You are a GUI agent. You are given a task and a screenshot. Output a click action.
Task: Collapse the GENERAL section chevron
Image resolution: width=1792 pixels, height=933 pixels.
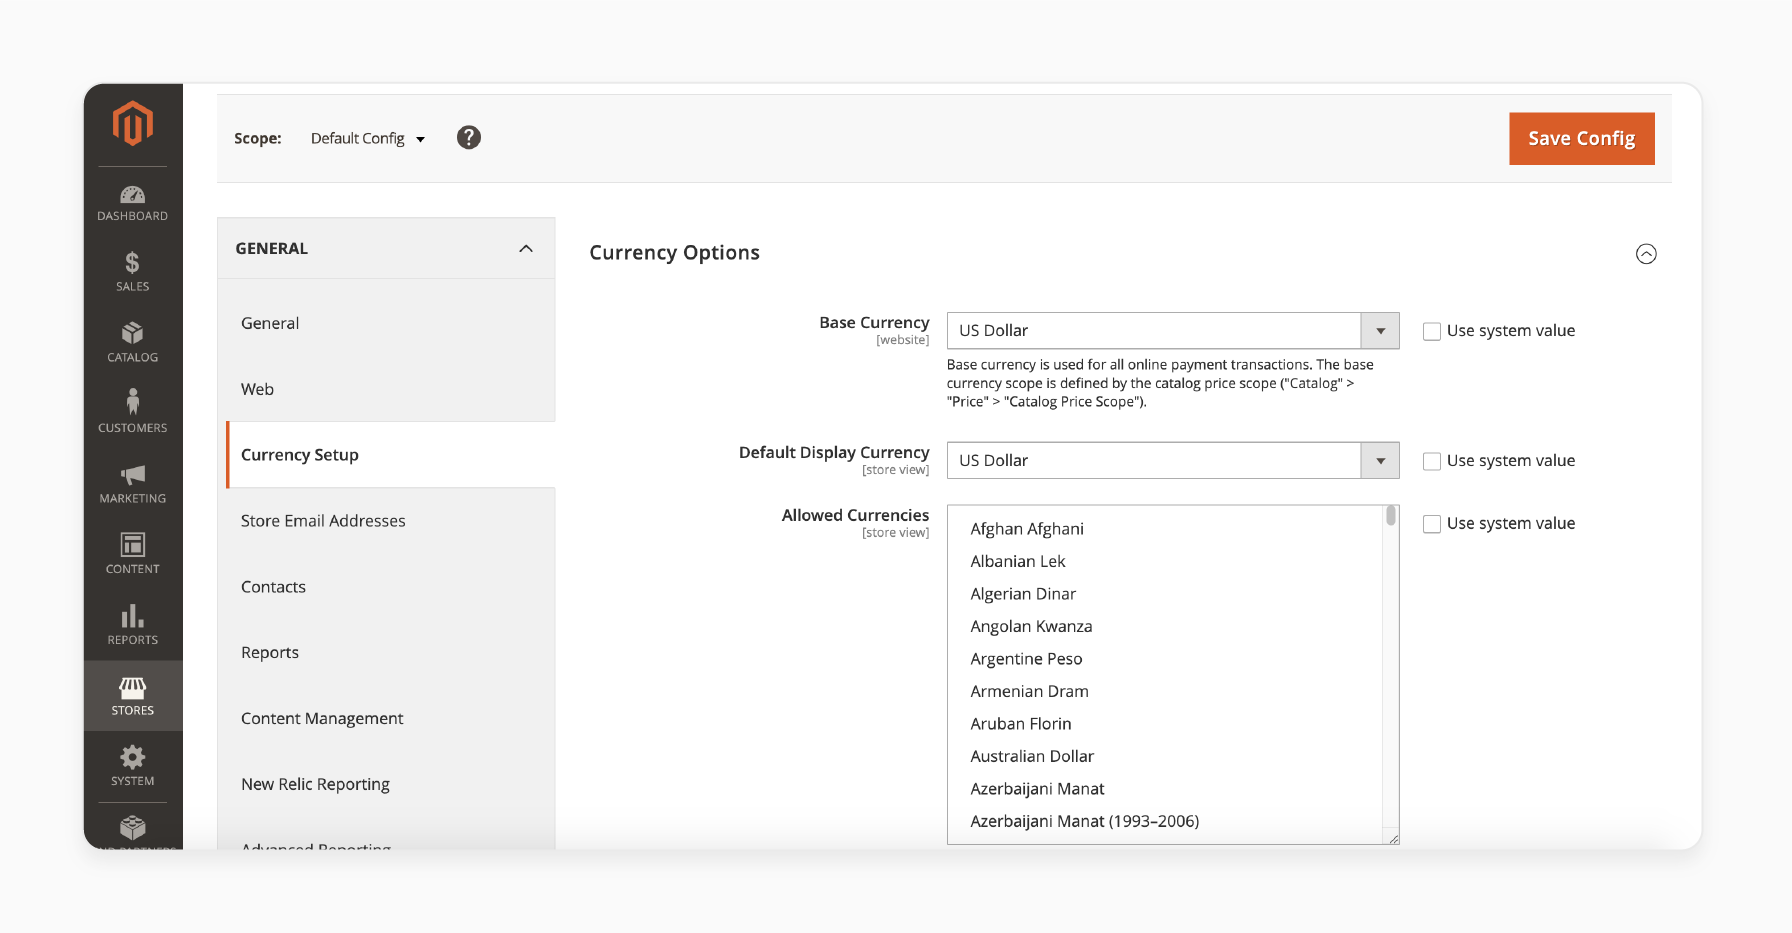(526, 248)
